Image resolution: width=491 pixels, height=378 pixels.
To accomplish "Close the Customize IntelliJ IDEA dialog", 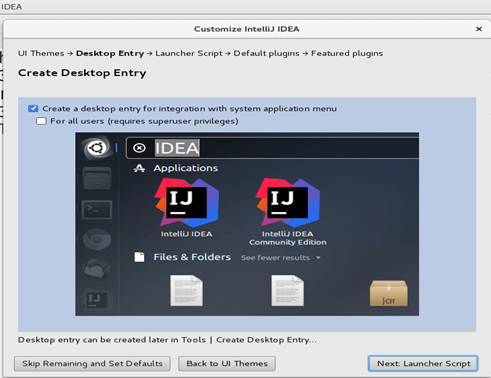I will point(479,29).
